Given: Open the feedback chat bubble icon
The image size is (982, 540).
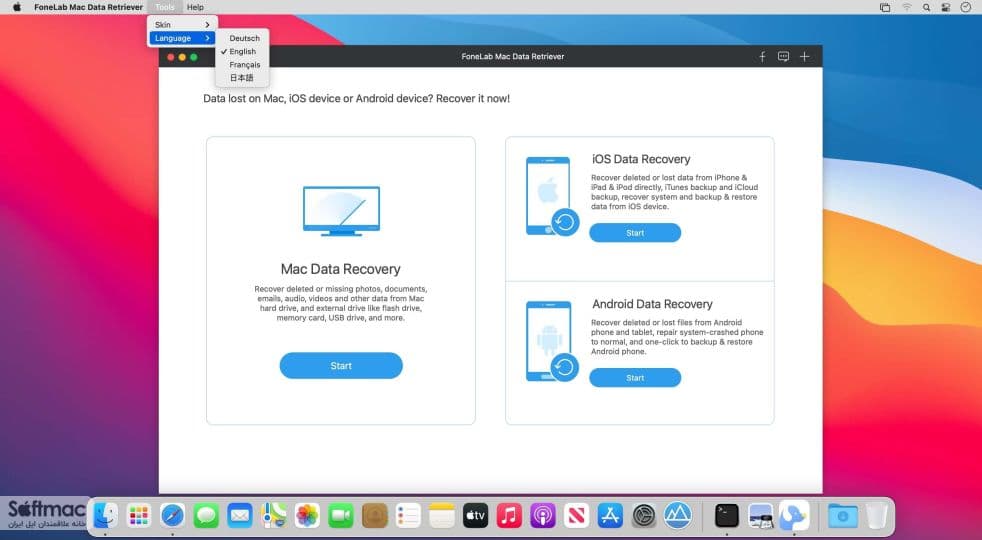Looking at the screenshot, I should point(783,56).
